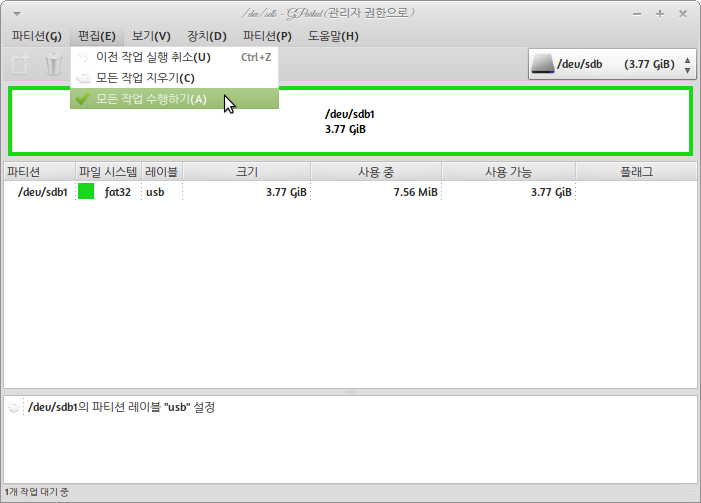
Task: Click green checkmark icon for apply all
Action: [83, 98]
